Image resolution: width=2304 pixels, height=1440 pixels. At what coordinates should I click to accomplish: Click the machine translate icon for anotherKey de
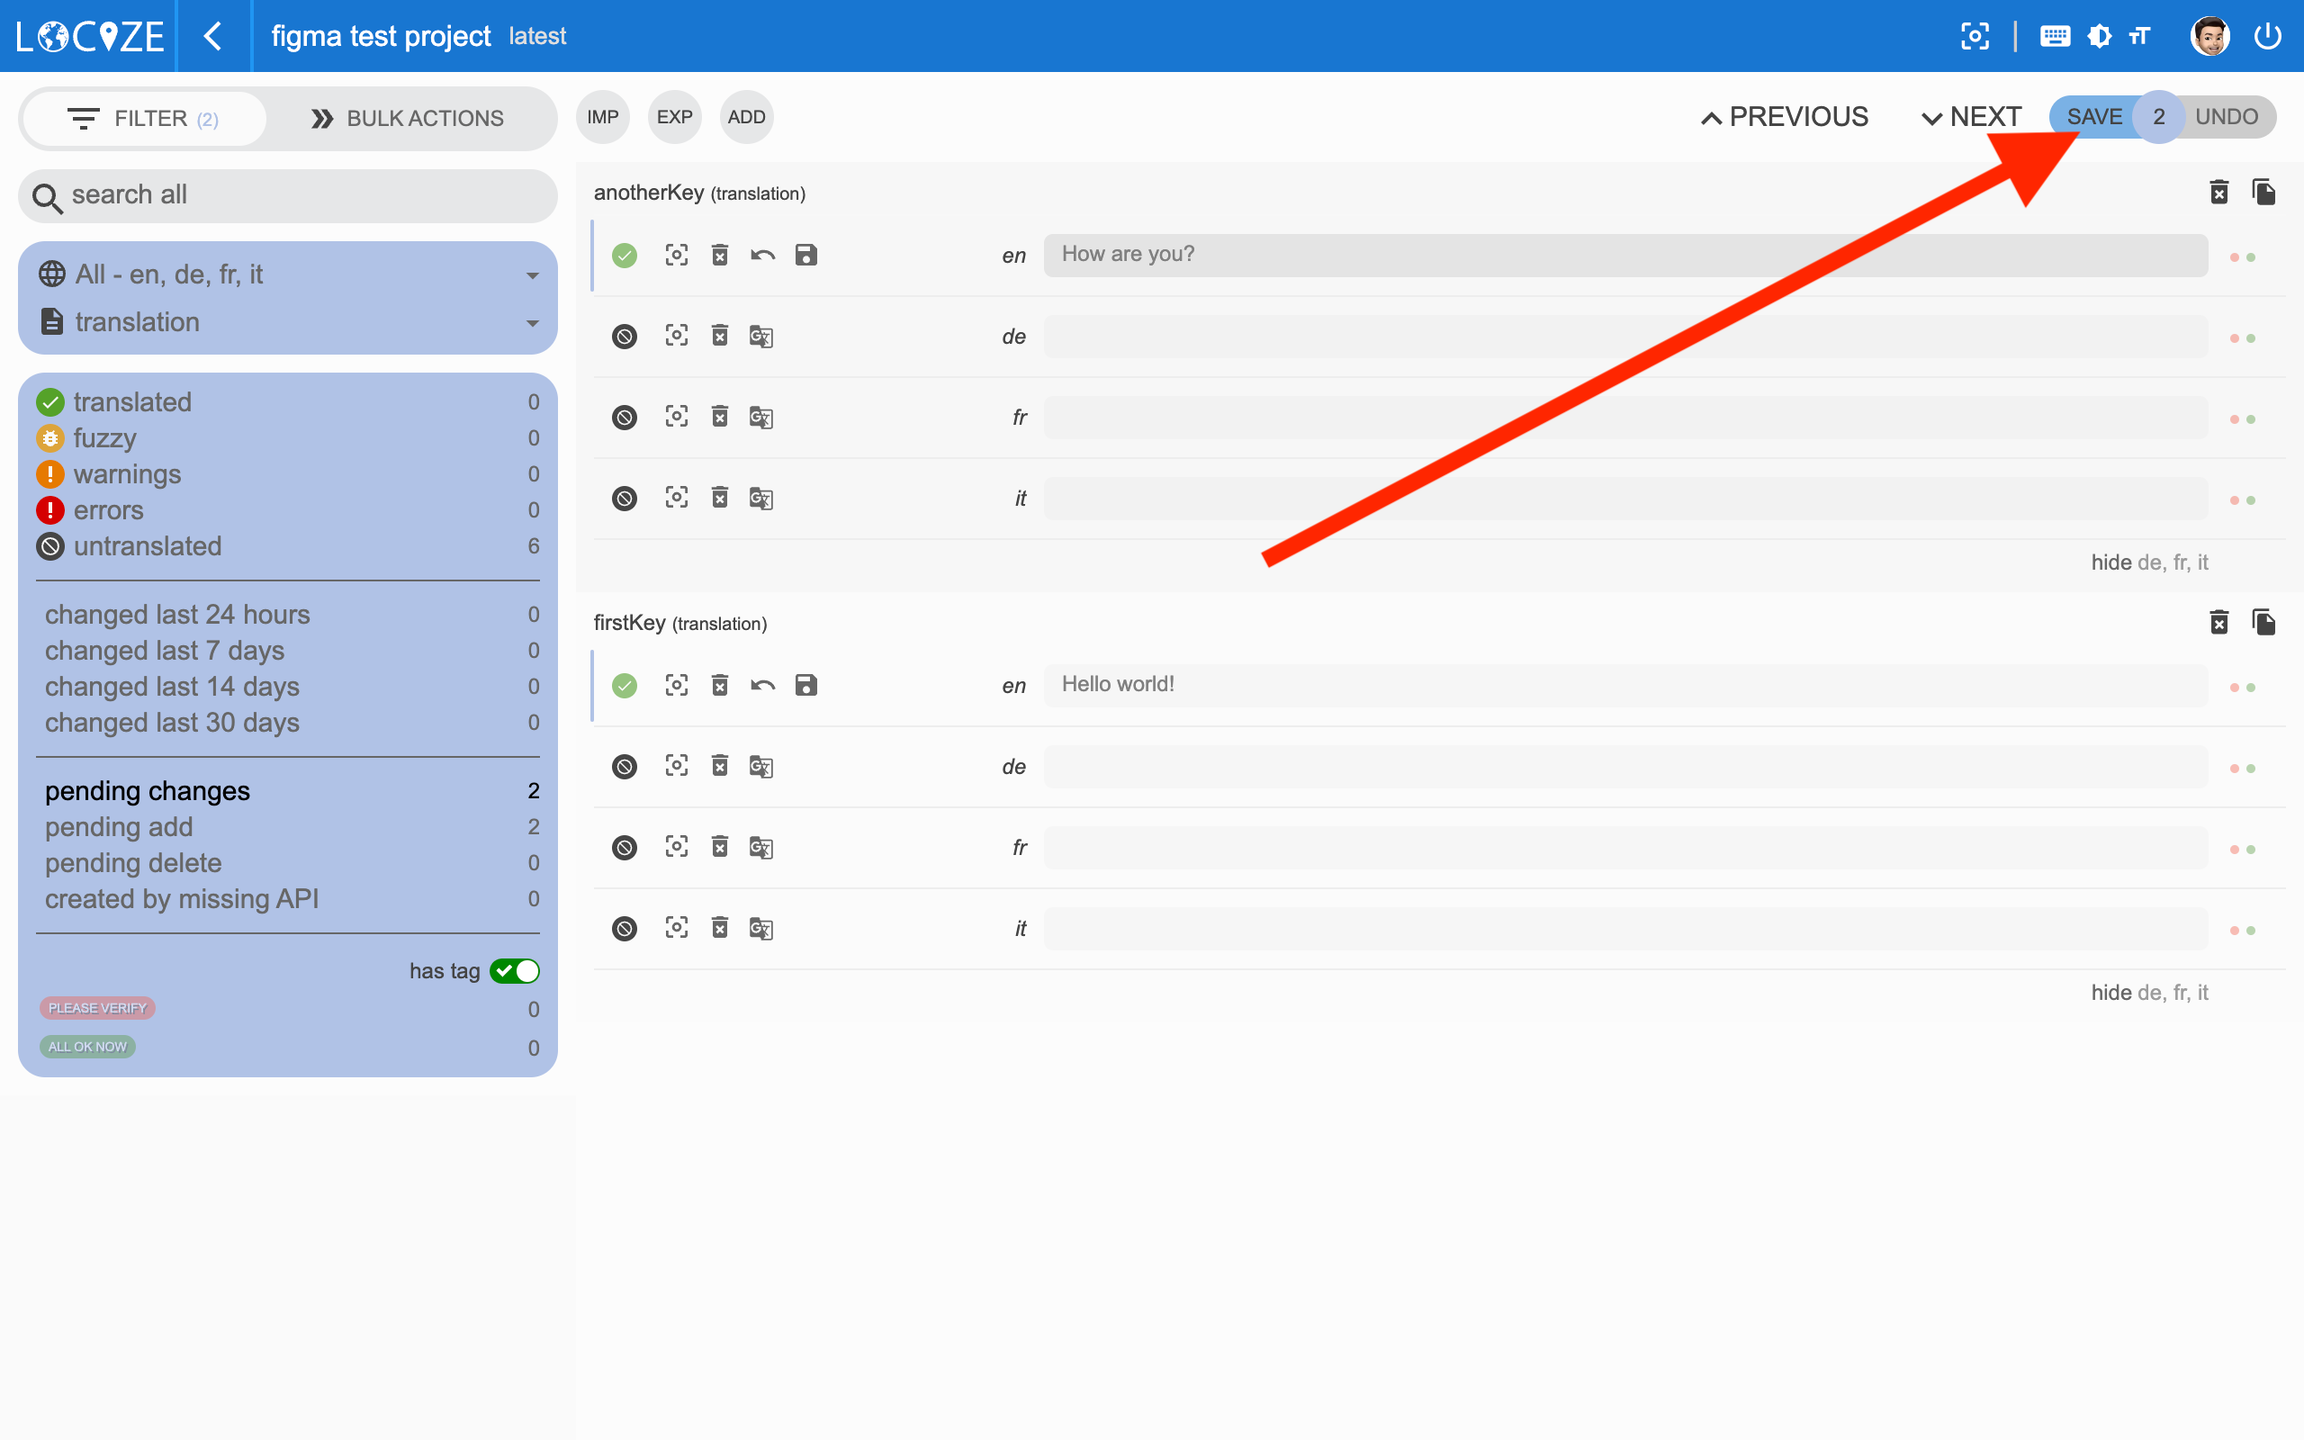pos(761,336)
